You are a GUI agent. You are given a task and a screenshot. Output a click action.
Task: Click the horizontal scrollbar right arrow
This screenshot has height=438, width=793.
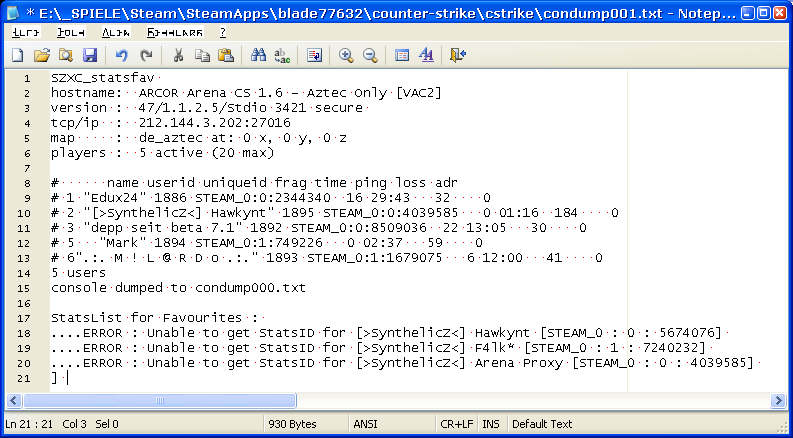(779, 401)
